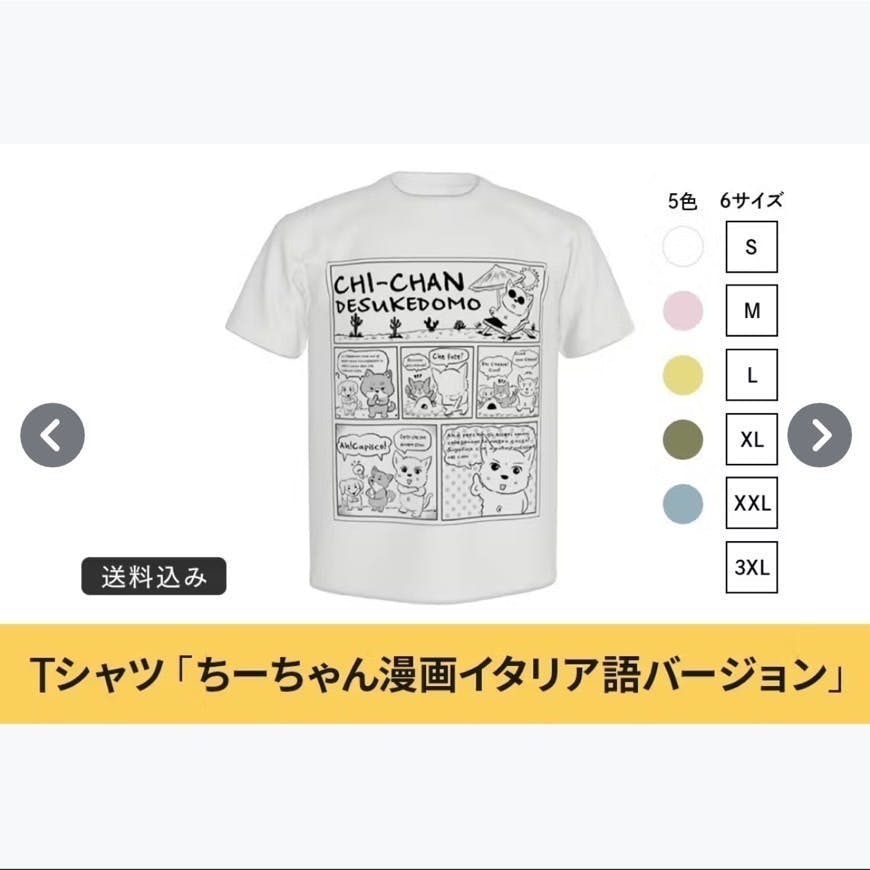Image resolution: width=870 pixels, height=870 pixels.
Task: Click the 送料込み shipping-included badge
Action: point(154,576)
